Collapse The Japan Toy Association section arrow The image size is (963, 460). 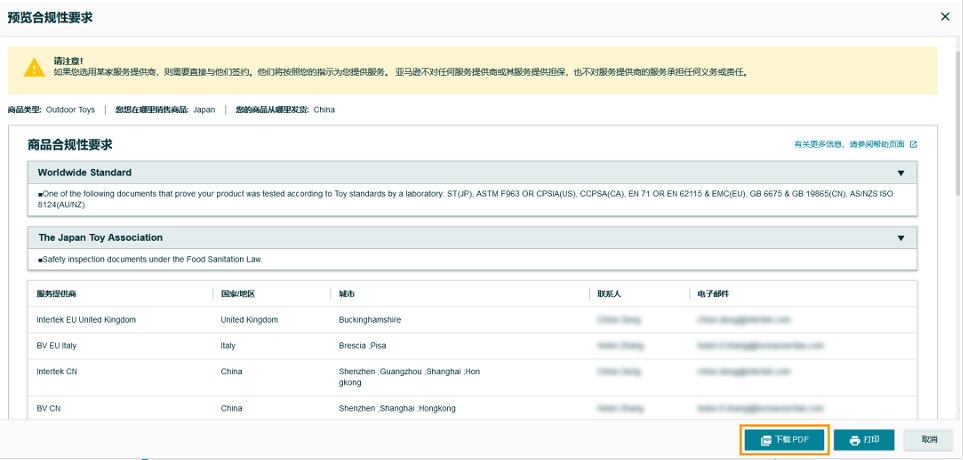click(x=900, y=238)
